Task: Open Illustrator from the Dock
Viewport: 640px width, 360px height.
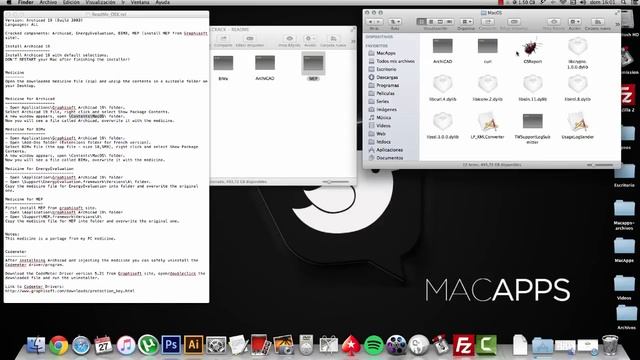Action: (193, 345)
